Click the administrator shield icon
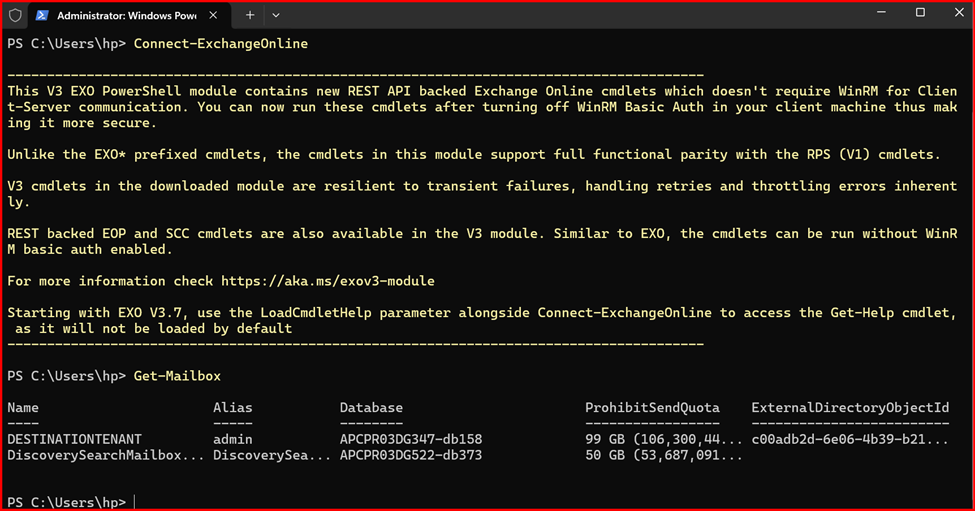975x511 pixels. pos(15,15)
